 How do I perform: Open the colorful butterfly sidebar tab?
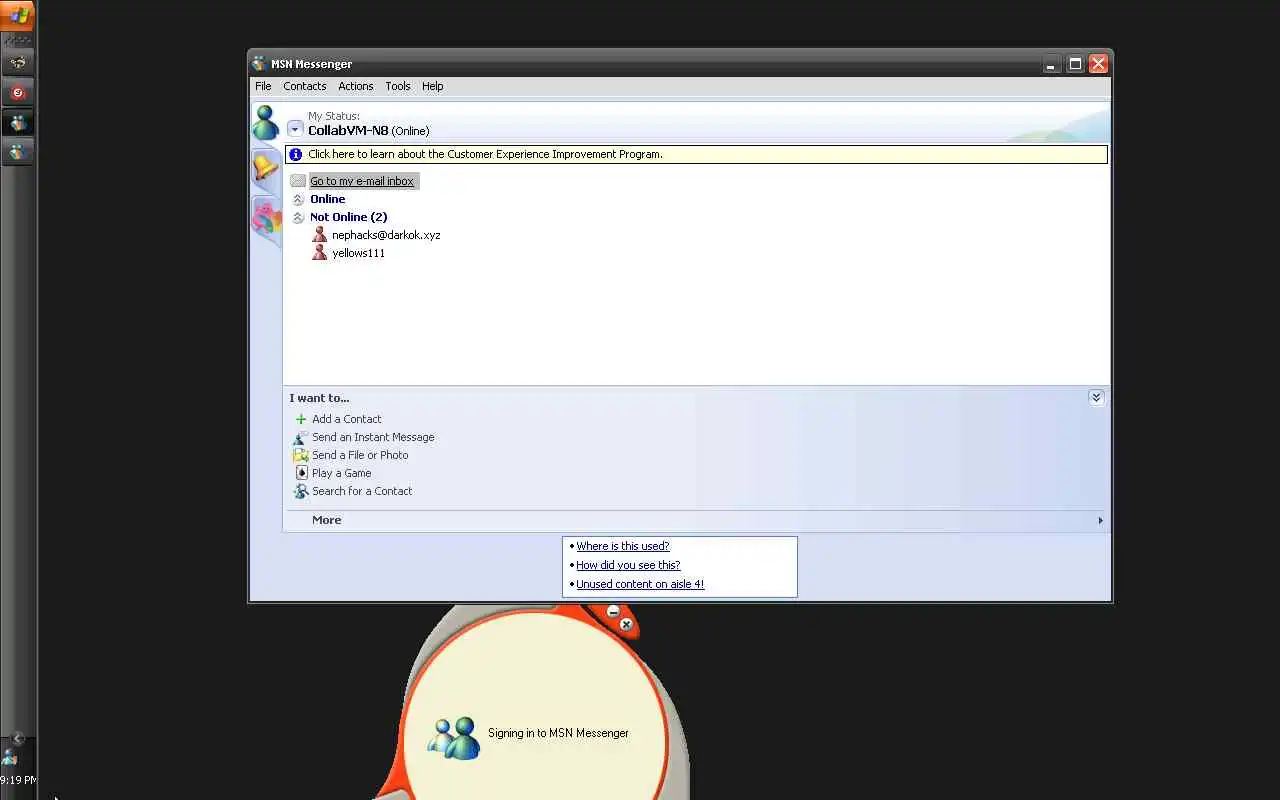[x=266, y=219]
